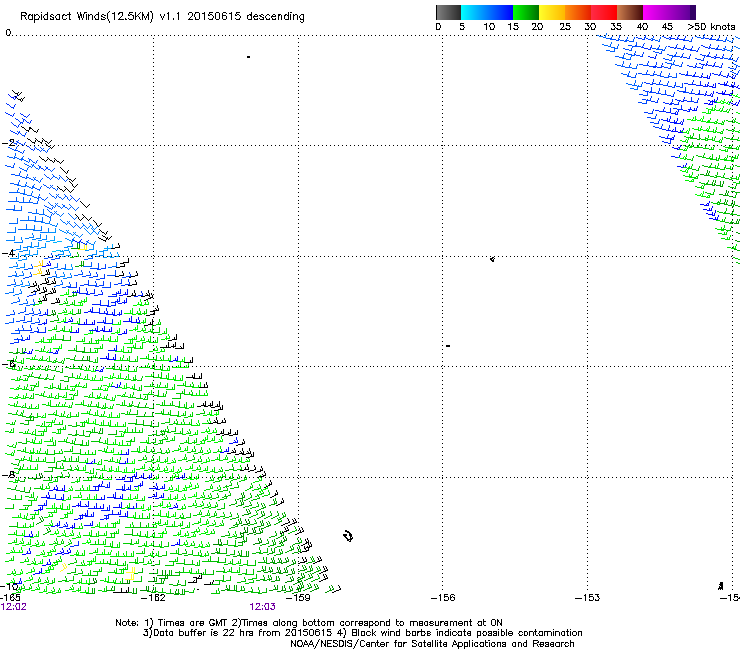Click the magenta 40-45 knots color swatch

[656, 12]
